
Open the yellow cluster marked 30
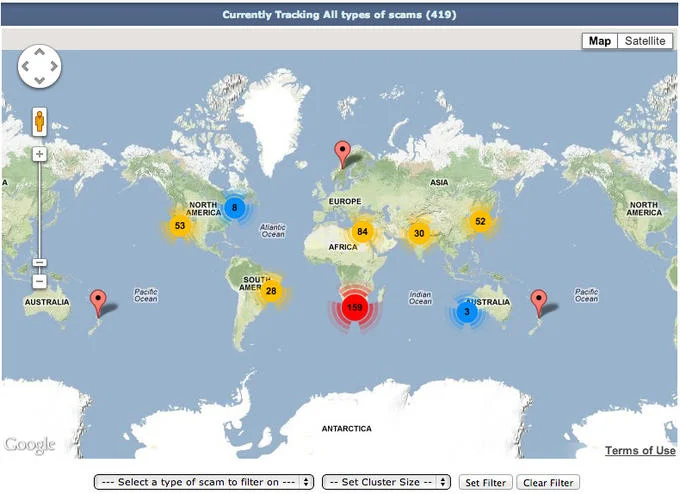[x=418, y=233]
